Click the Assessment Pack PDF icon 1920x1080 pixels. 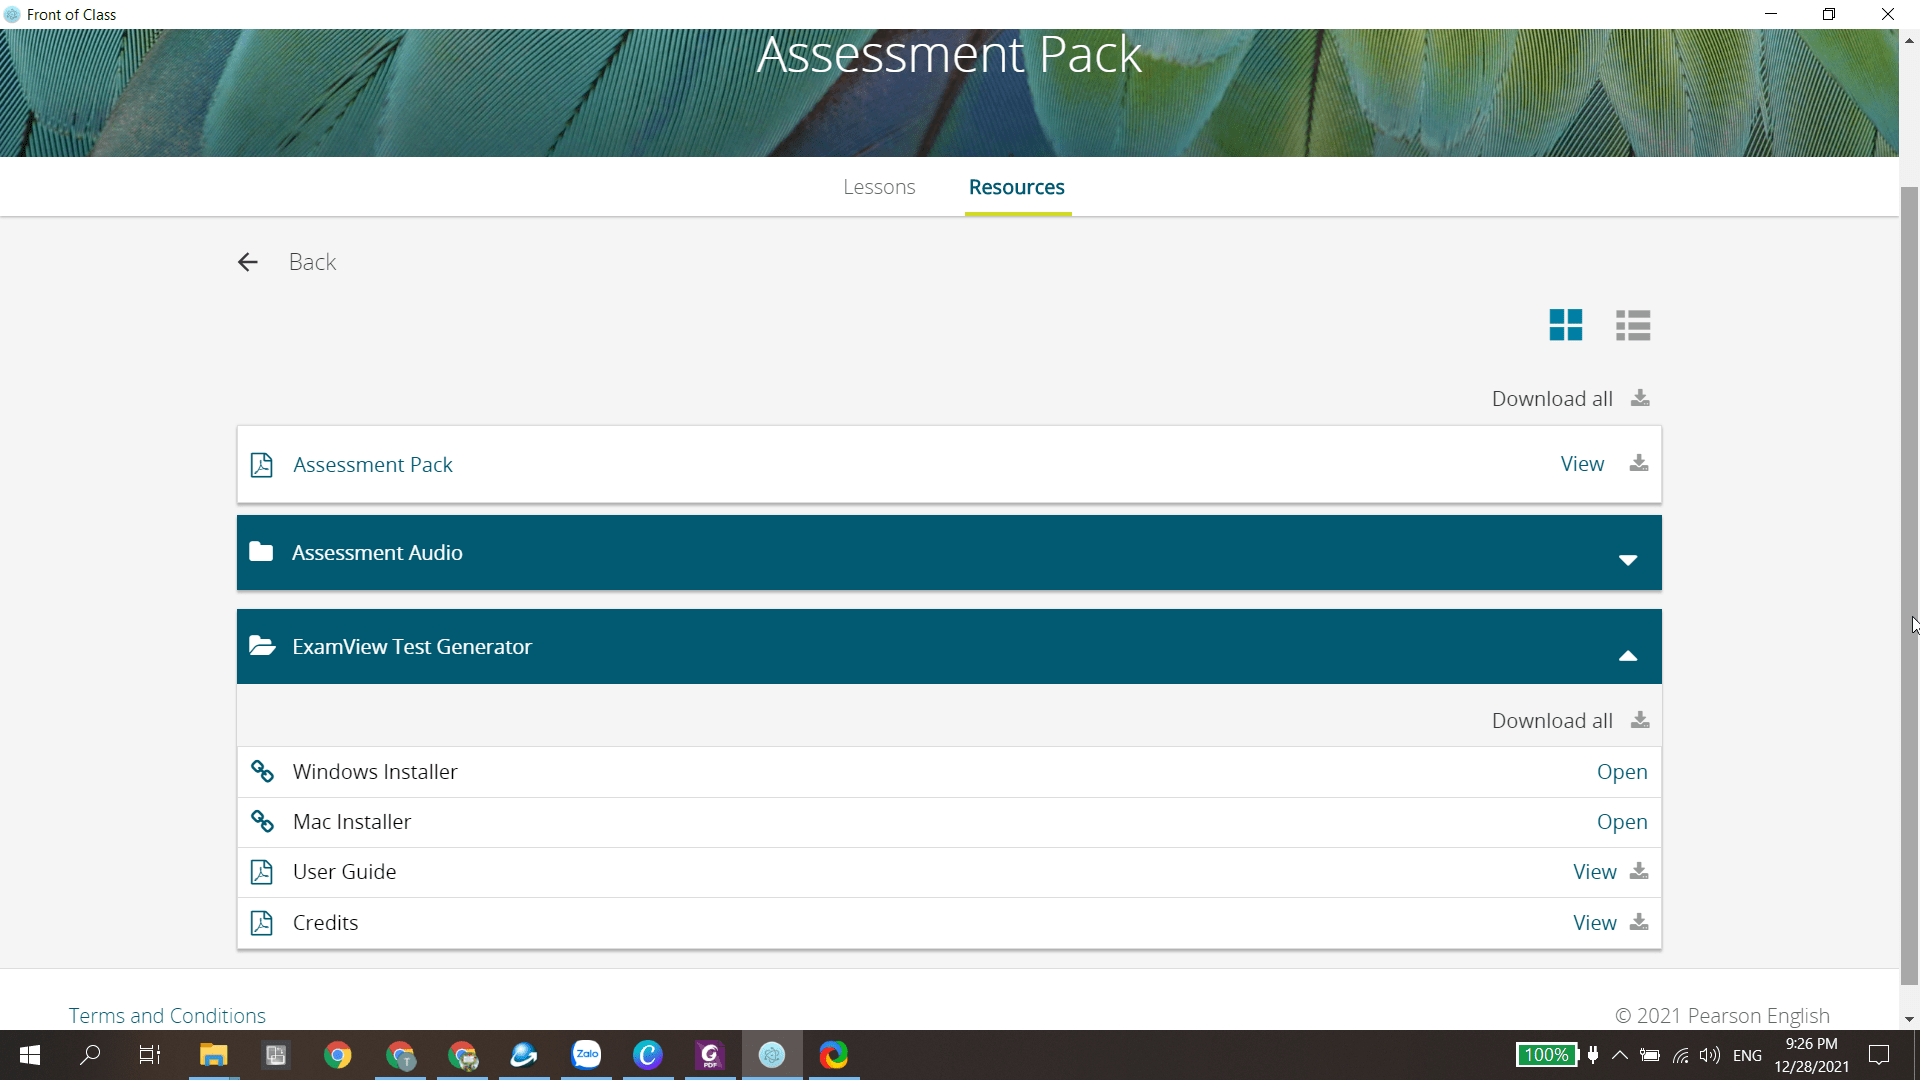click(x=261, y=465)
